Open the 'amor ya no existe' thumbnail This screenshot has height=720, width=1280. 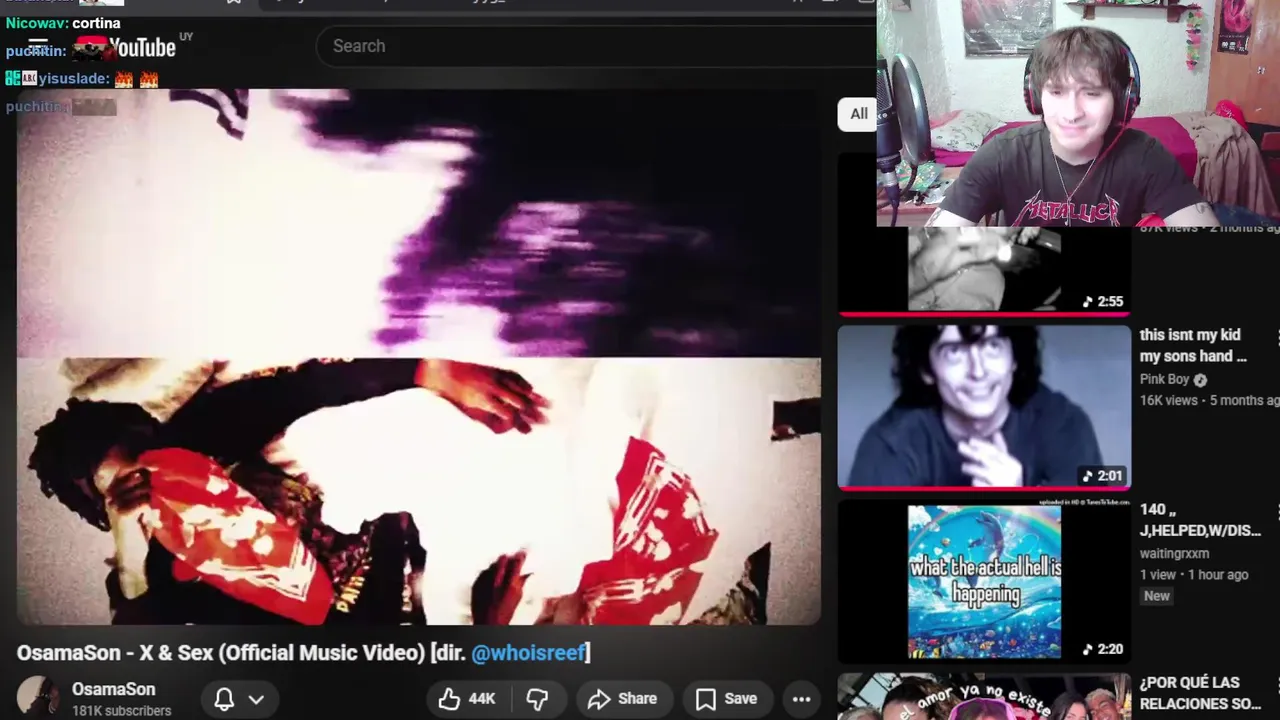984,697
